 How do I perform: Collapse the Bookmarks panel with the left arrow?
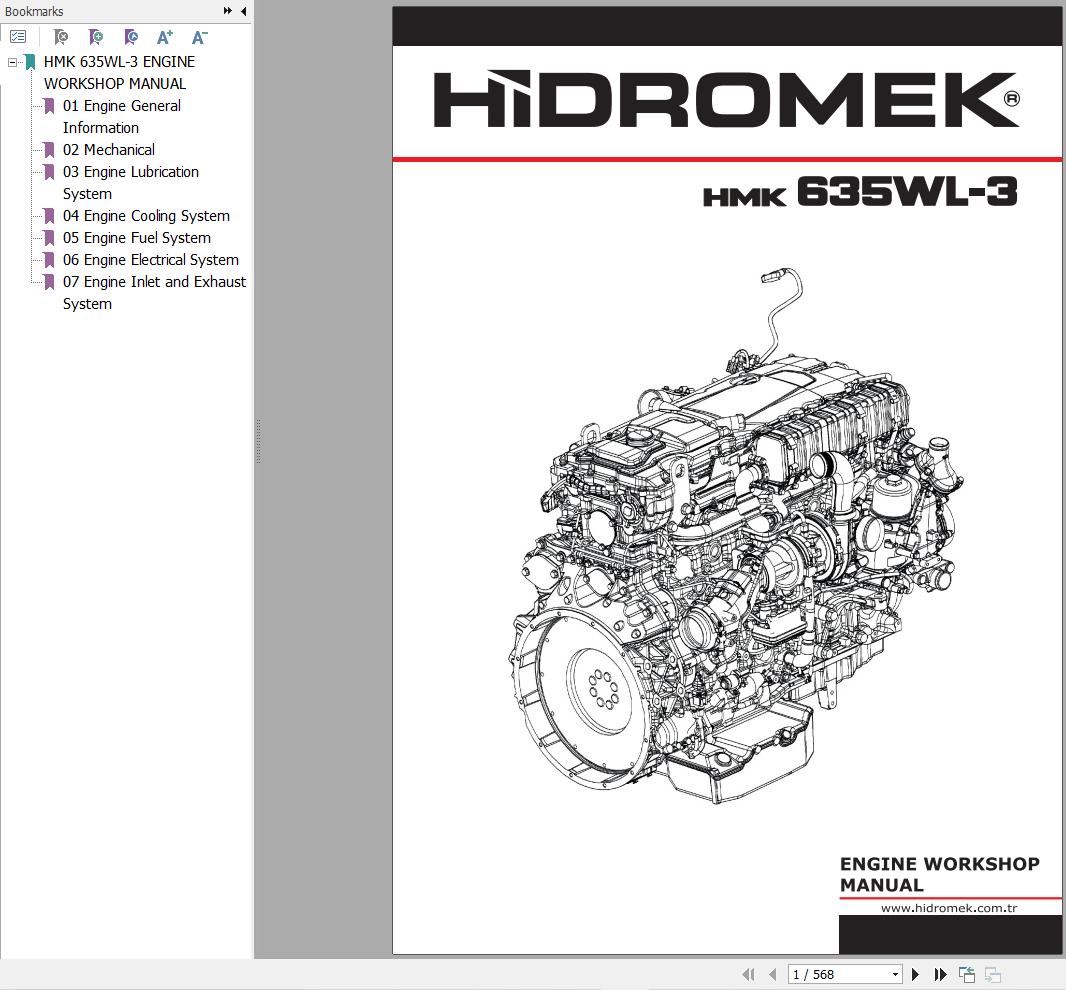[x=243, y=11]
